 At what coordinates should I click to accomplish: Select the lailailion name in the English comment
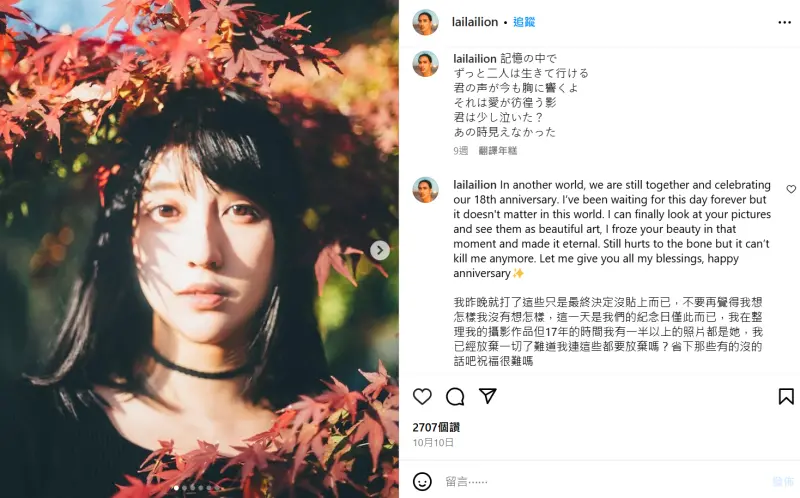tap(474, 185)
